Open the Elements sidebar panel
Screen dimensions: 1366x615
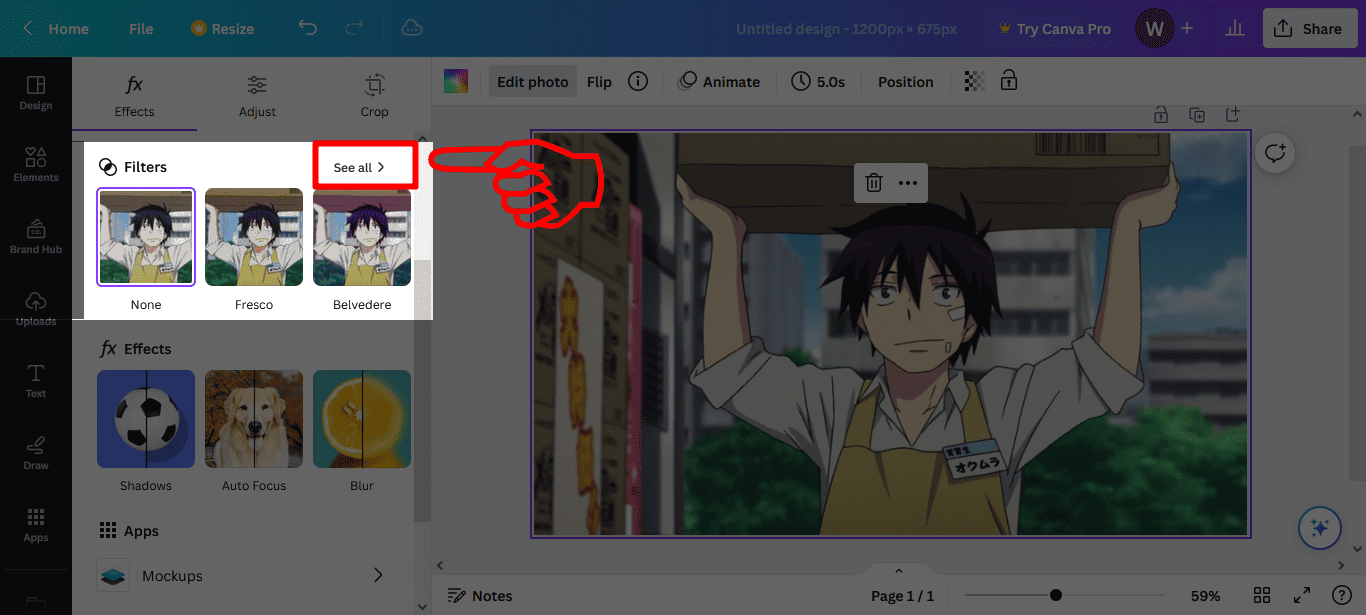(36, 165)
